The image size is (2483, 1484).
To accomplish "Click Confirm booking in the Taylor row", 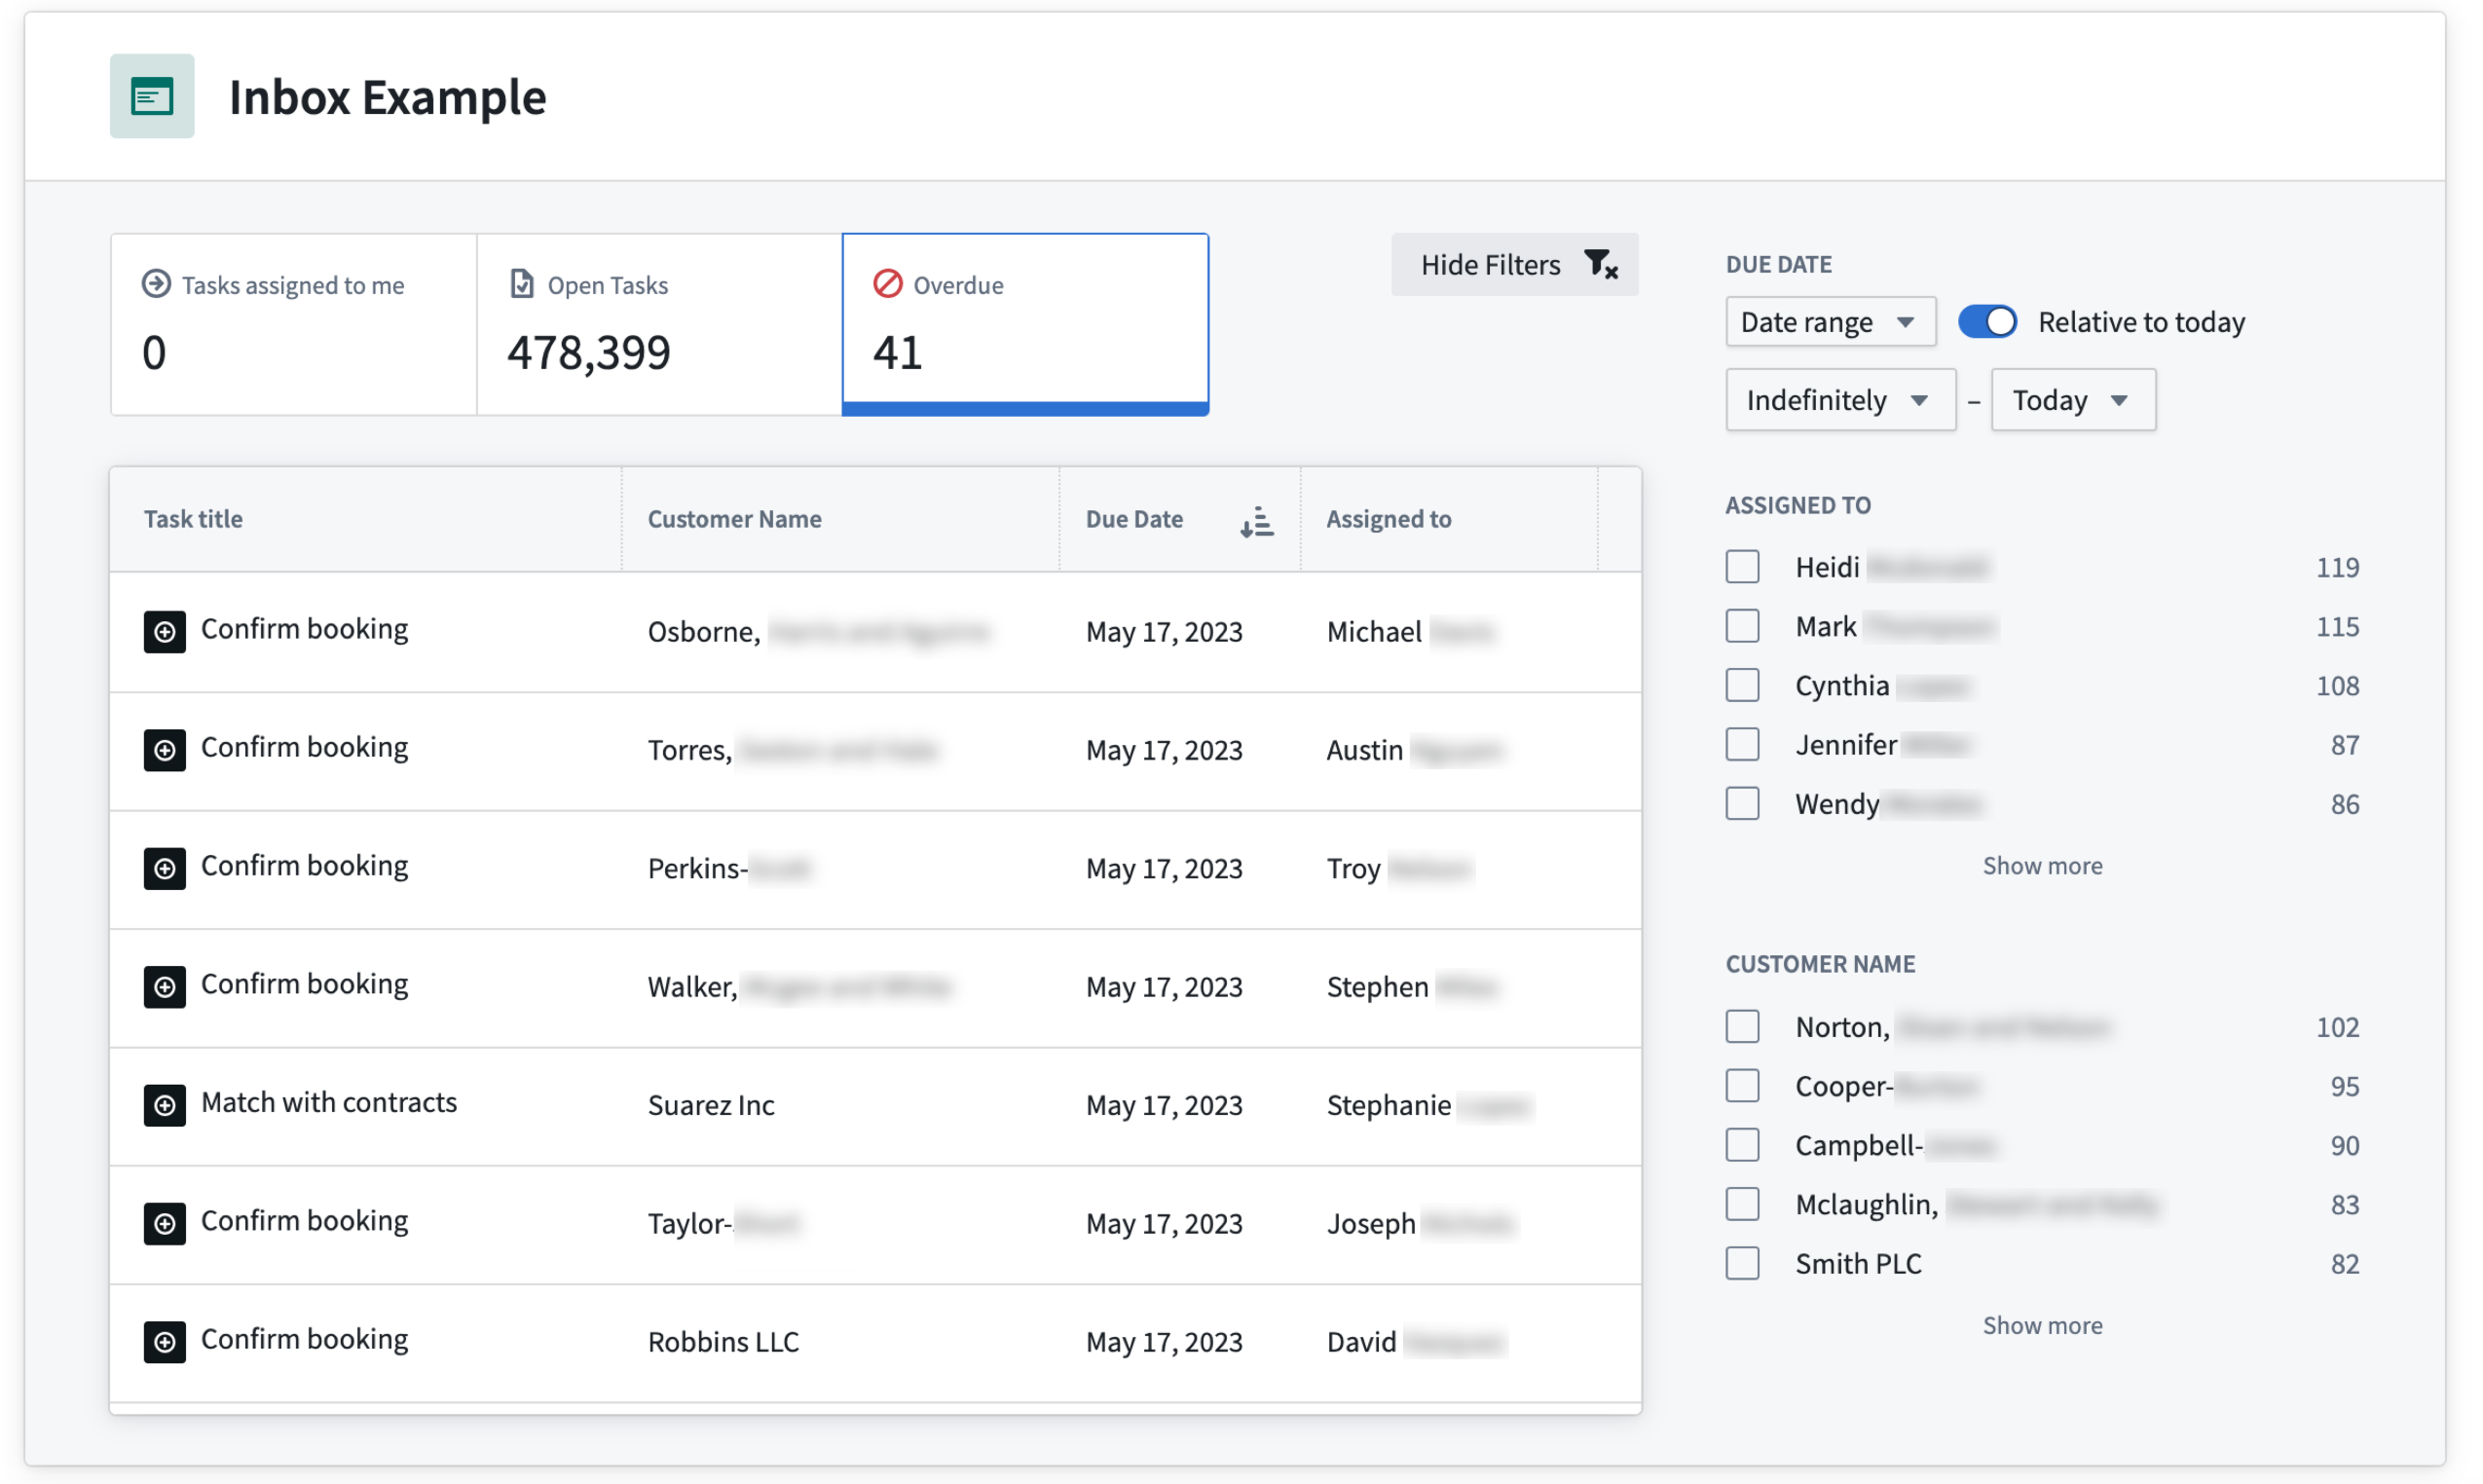I will click(x=305, y=1221).
